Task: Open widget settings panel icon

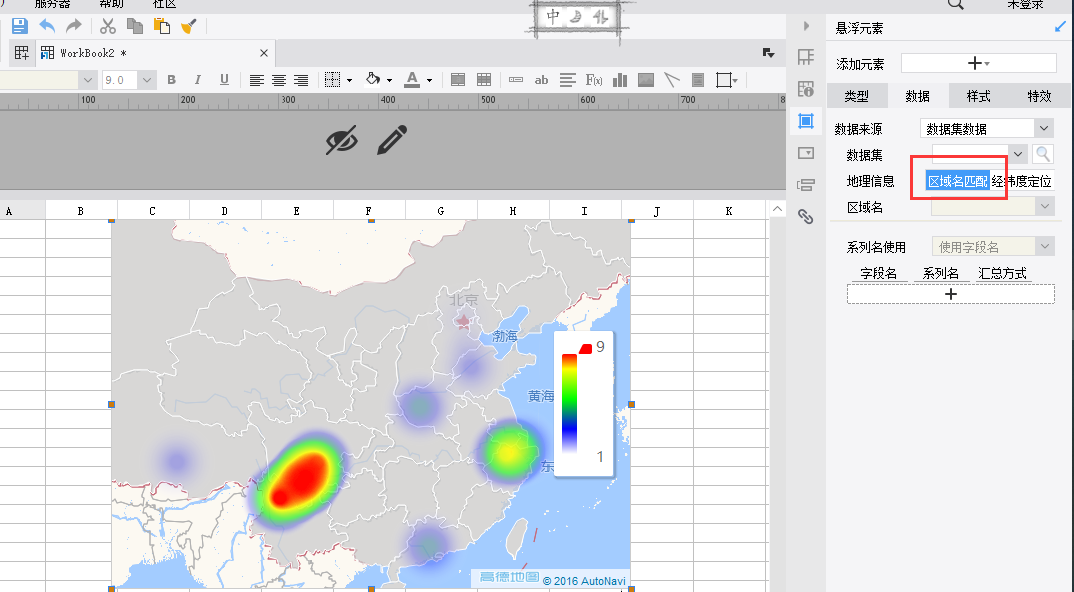Action: (806, 153)
